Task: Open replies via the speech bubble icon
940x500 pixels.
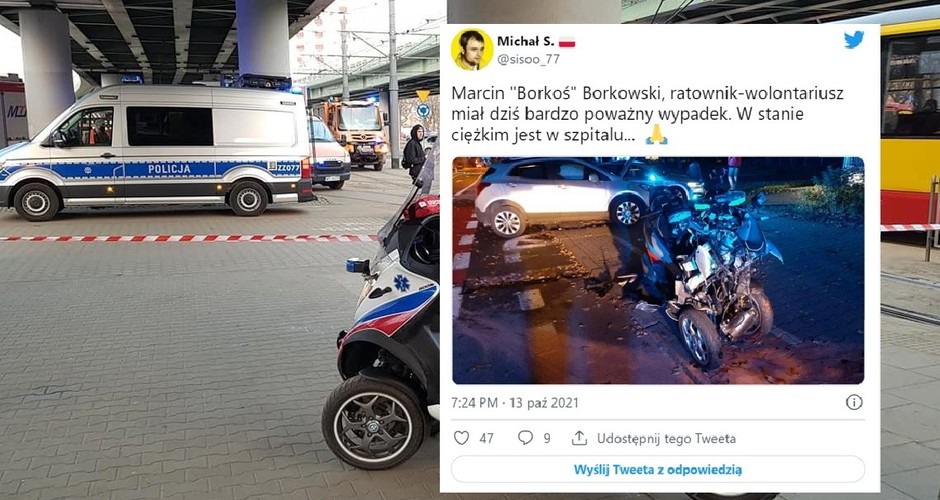Action: pos(525,438)
